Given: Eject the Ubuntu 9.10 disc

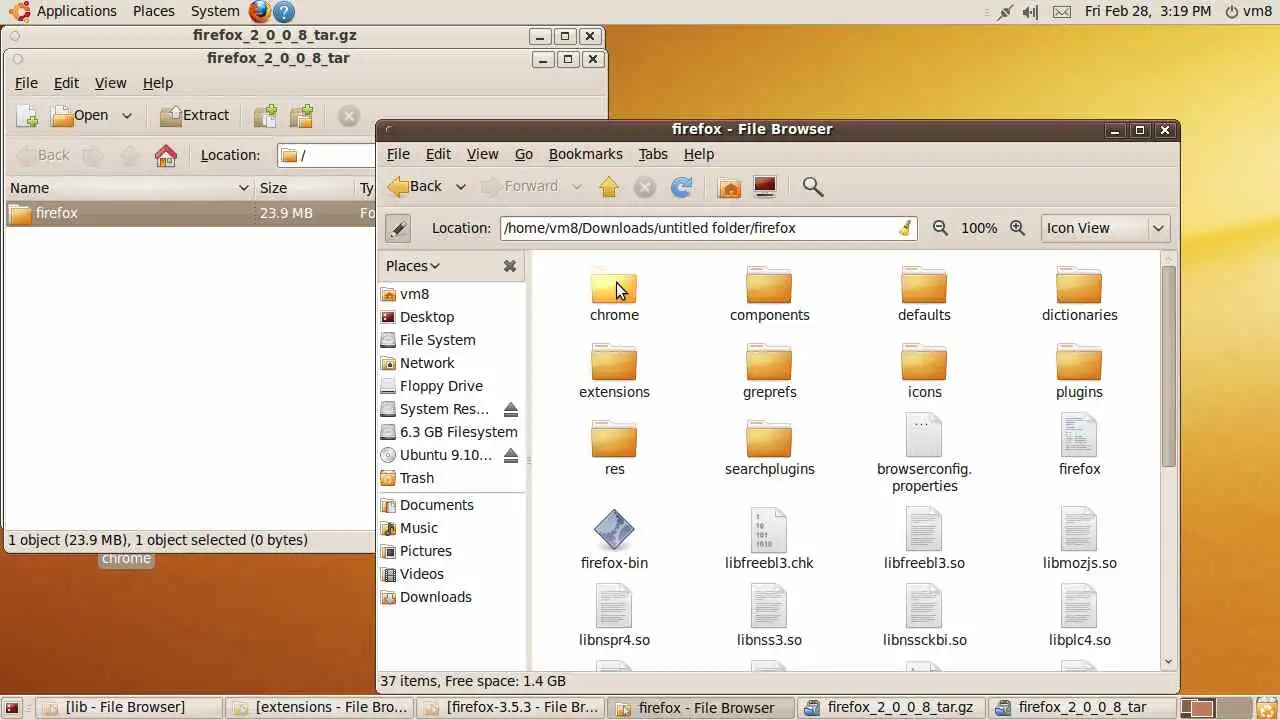Looking at the screenshot, I should [x=511, y=455].
